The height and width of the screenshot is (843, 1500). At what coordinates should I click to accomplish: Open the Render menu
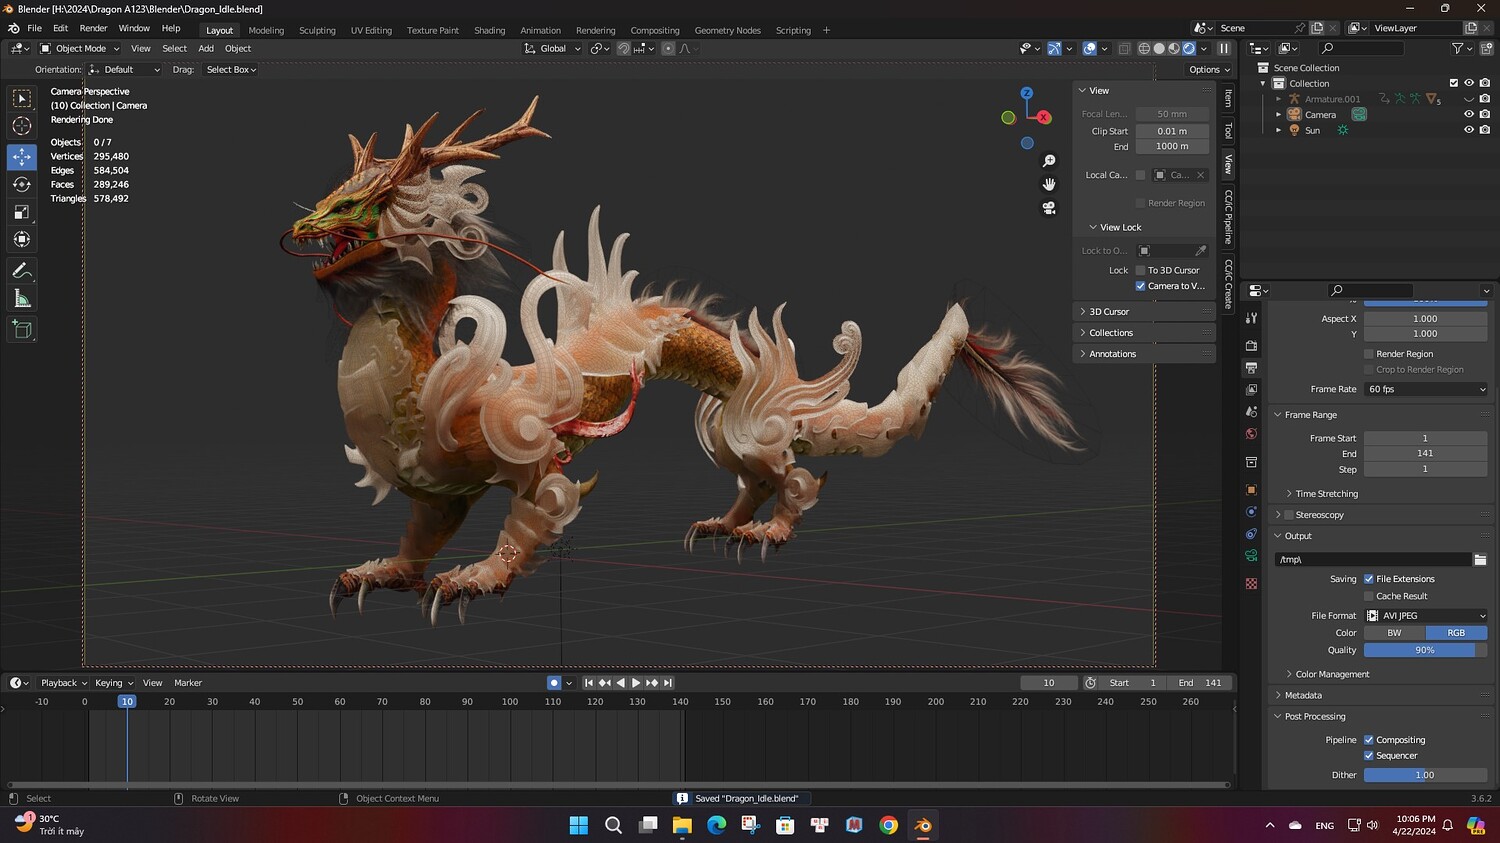tap(93, 28)
